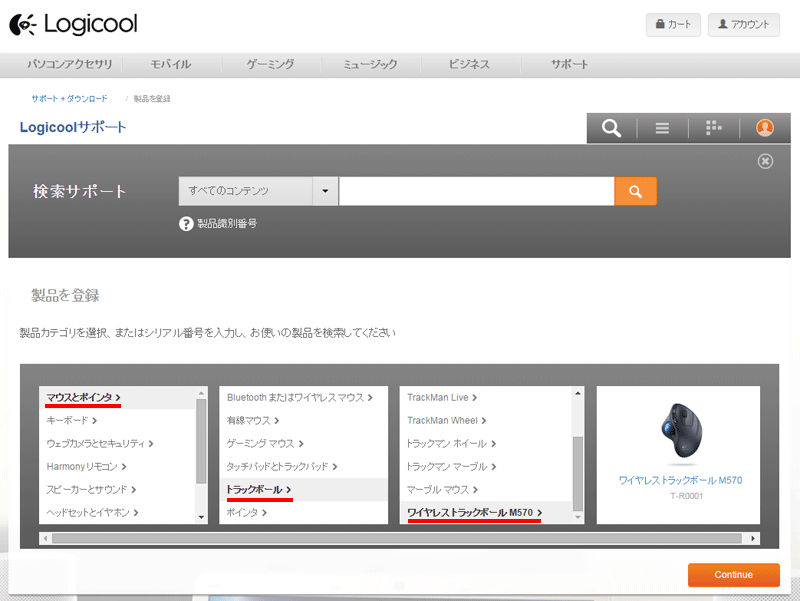800x601 pixels.
Task: Open the account (アカウント) button
Action: point(743,24)
